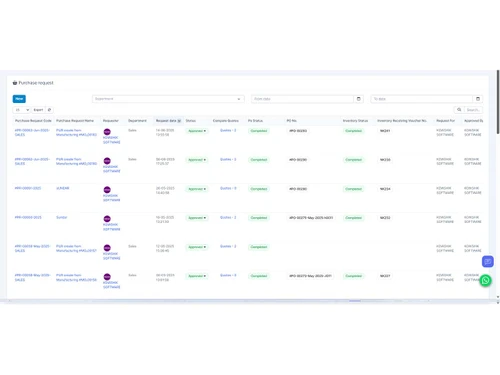500x375 pixels.
Task: Click the vertical page scrollbar thumb
Action: click(x=498, y=102)
